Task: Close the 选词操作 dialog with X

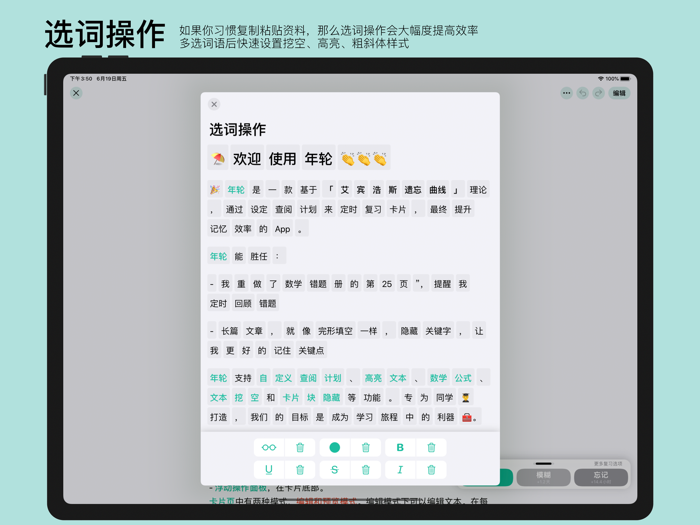Action: (214, 104)
